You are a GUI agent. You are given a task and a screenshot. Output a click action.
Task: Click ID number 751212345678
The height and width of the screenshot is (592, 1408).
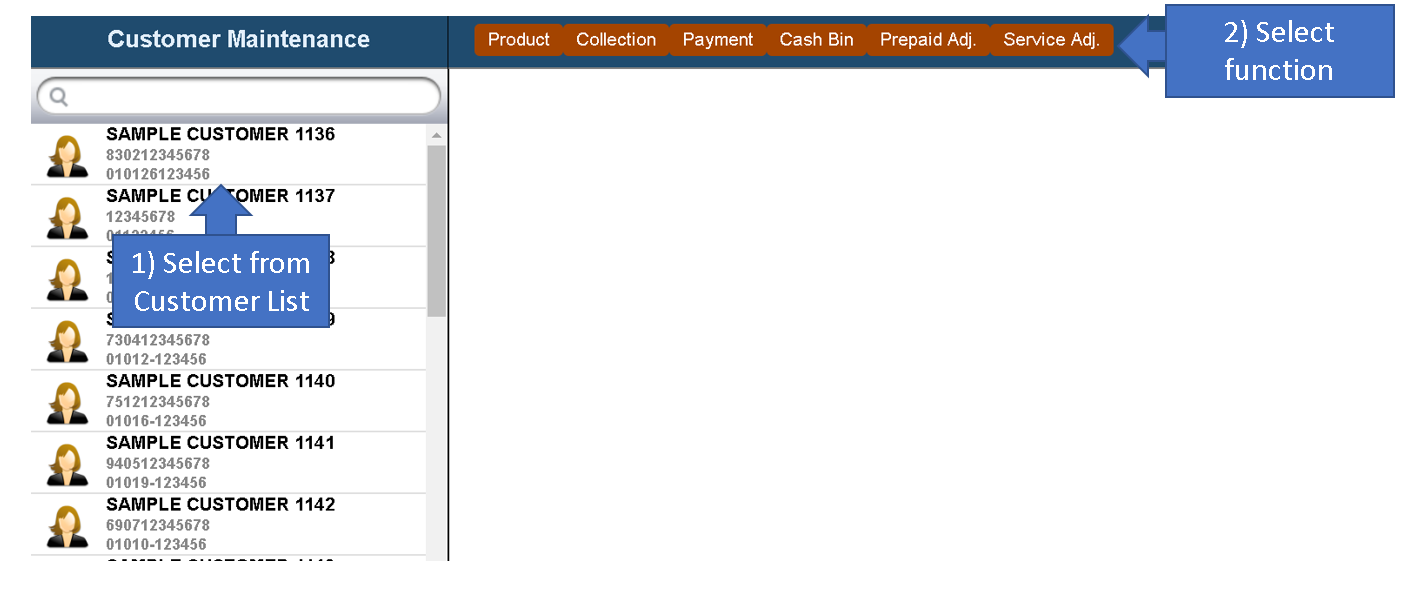coord(158,402)
